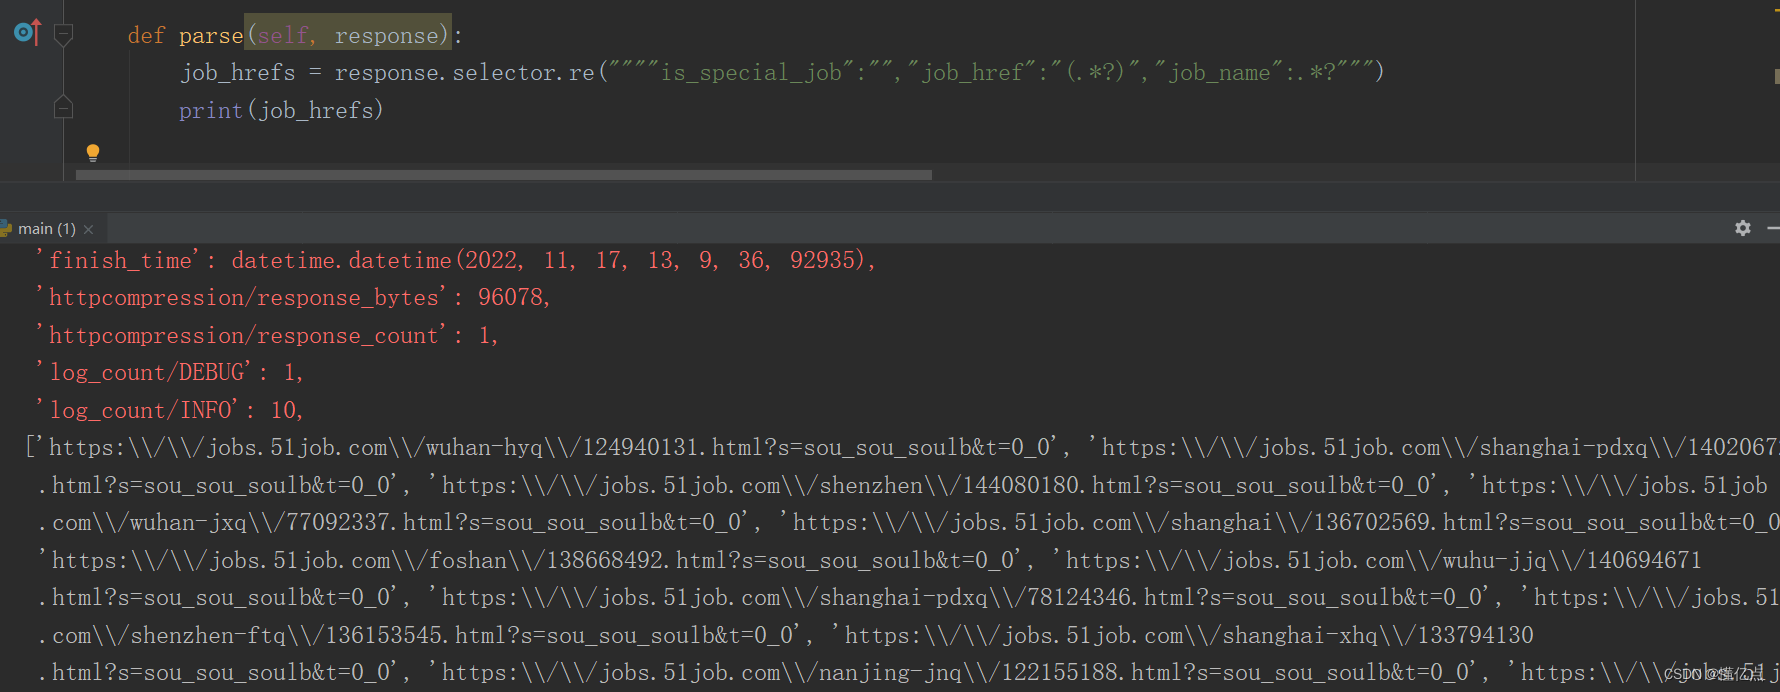Click the 'log_count/INFO' output line

point(169,411)
